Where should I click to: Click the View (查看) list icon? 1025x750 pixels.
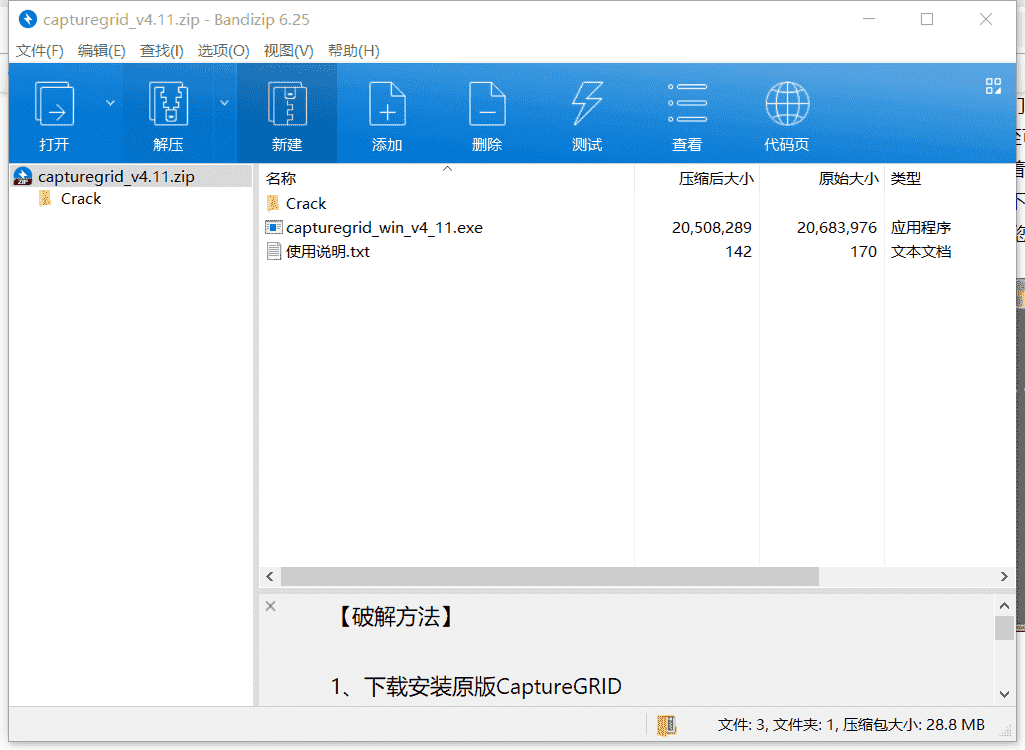click(x=687, y=103)
